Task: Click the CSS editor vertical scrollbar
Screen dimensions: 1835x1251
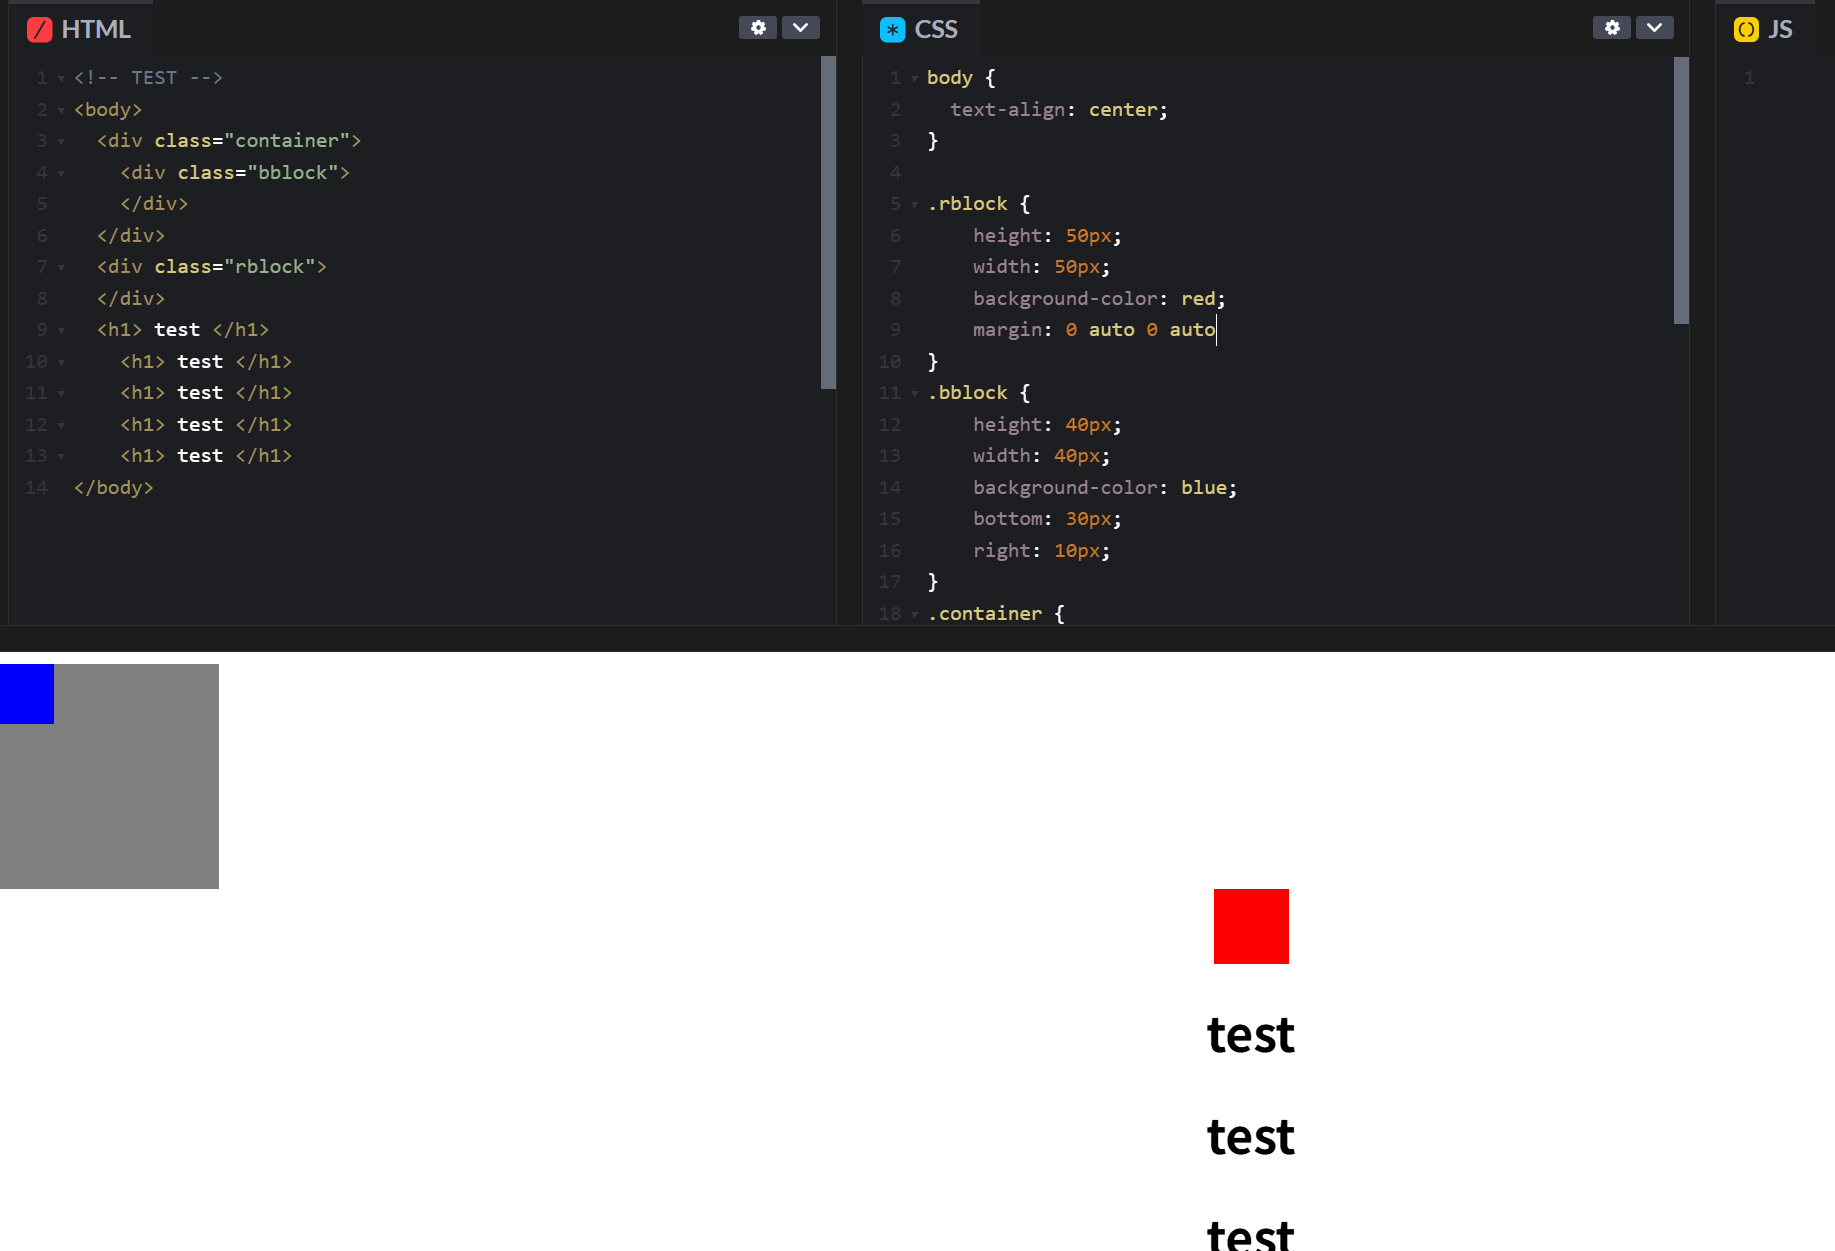Action: [x=1681, y=190]
